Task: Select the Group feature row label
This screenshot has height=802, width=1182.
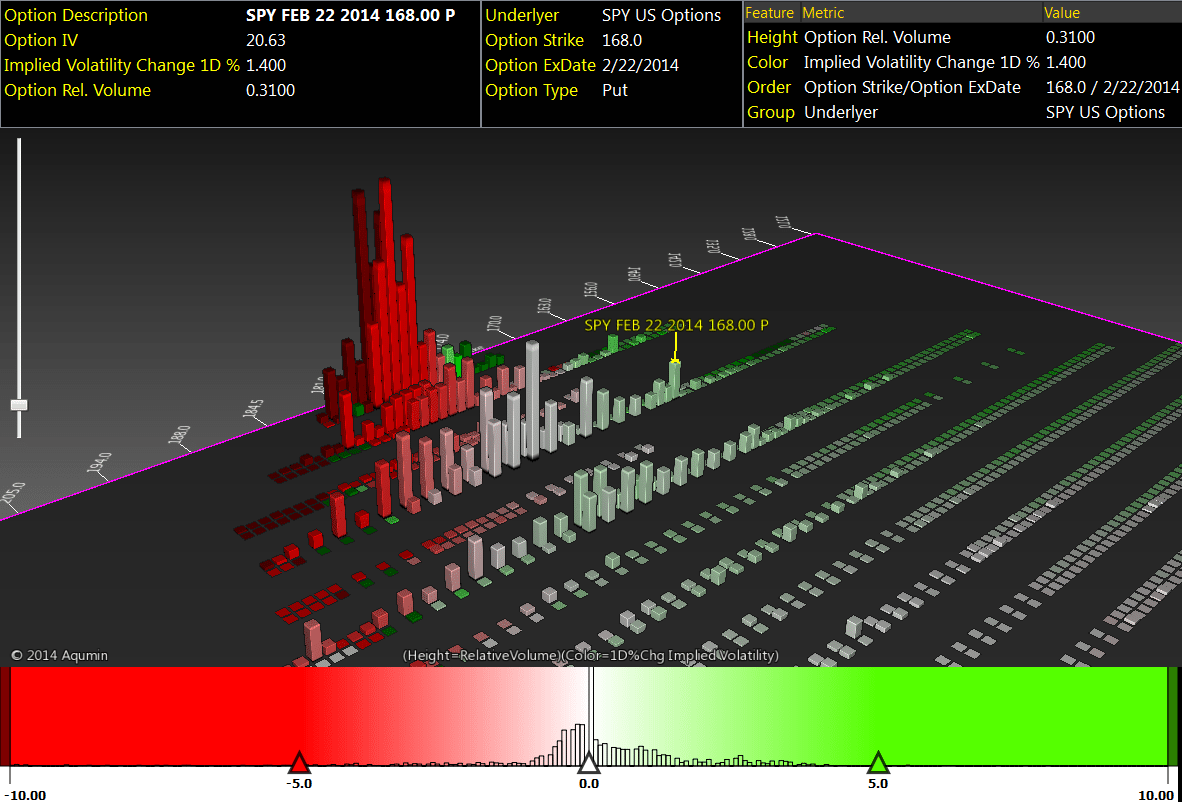Action: coord(770,112)
